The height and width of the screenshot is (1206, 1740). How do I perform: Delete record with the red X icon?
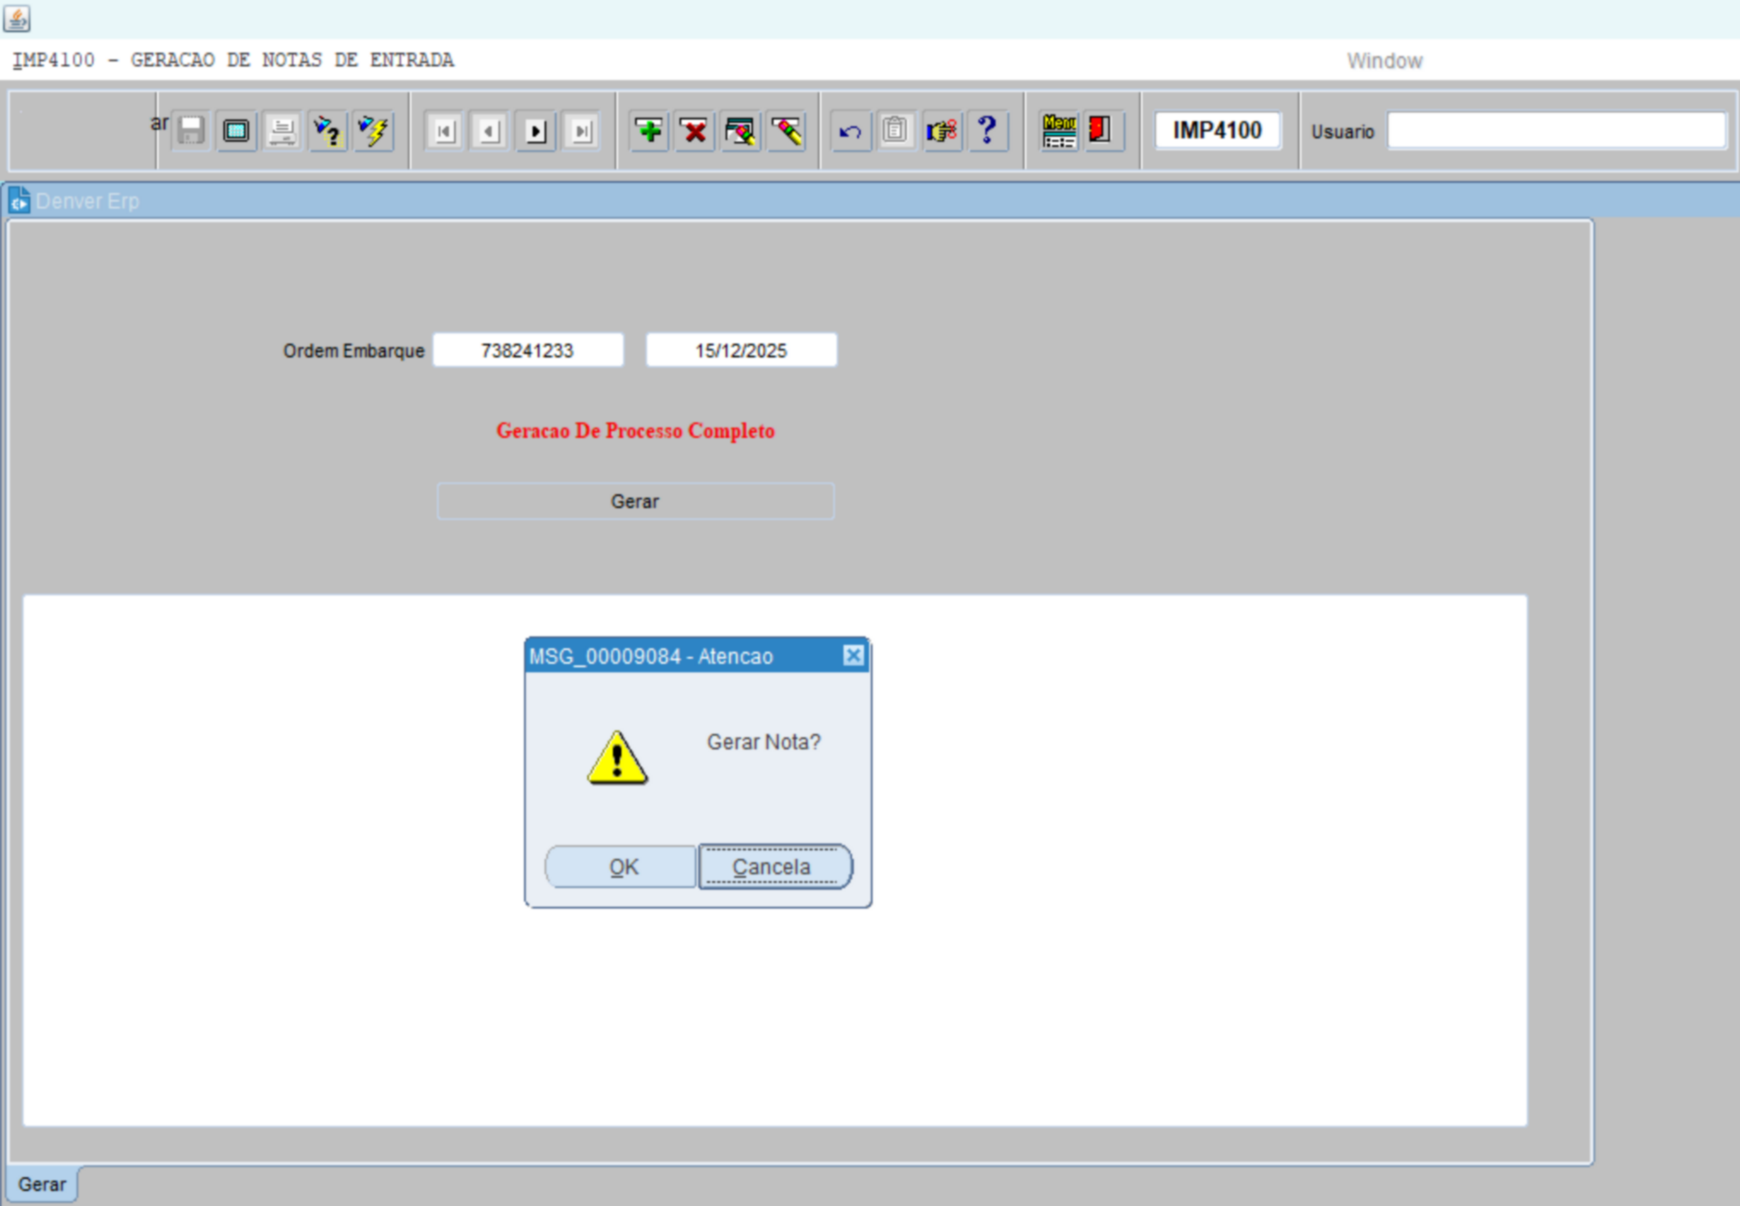694,131
